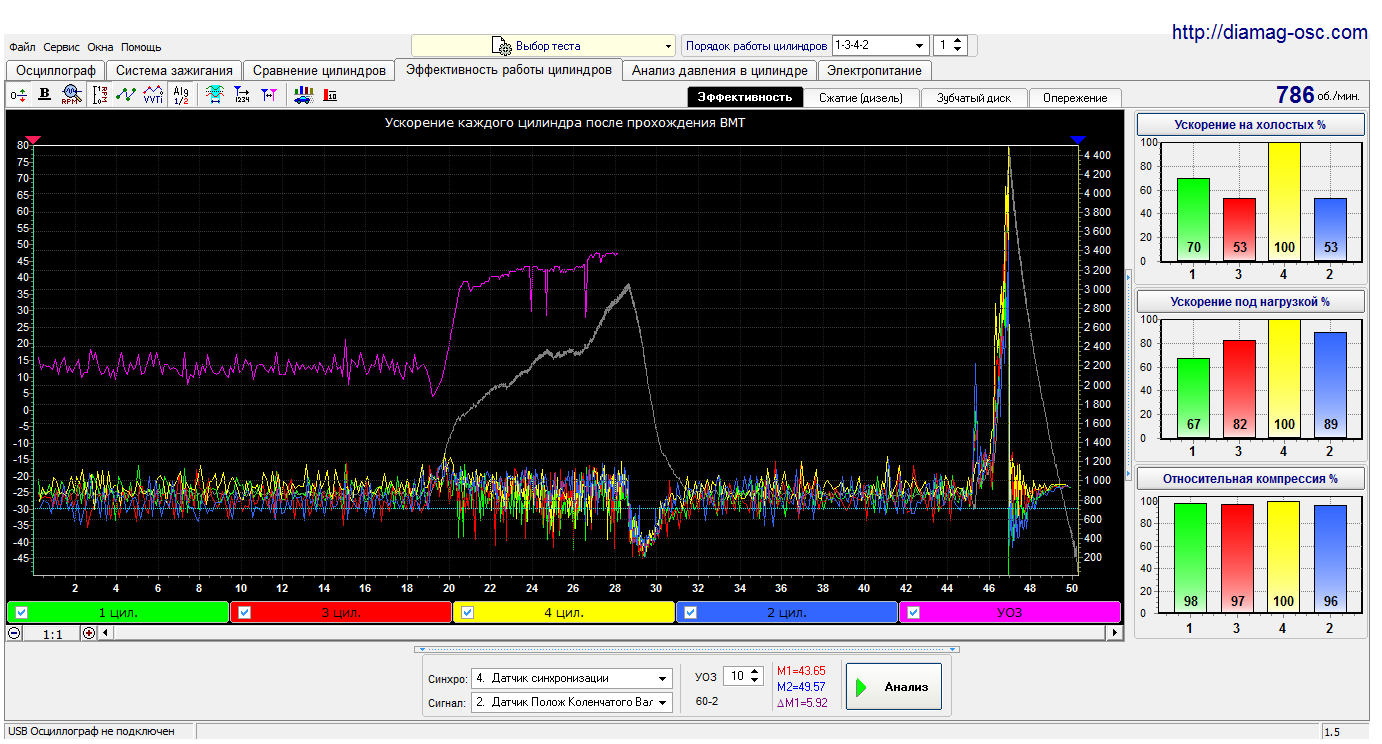Click the plus zoom-in icon below the chart
This screenshot has height=744, width=1382.
pos(89,633)
